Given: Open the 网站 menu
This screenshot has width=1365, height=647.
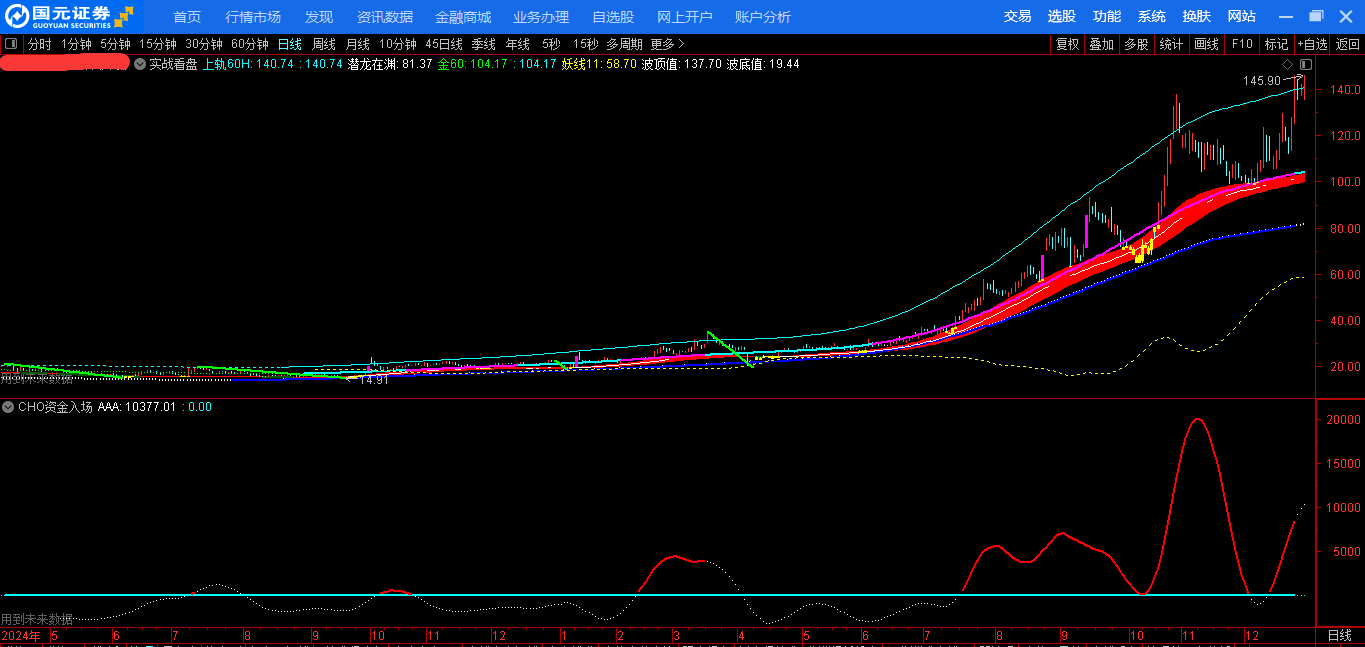Looking at the screenshot, I should tap(1242, 17).
